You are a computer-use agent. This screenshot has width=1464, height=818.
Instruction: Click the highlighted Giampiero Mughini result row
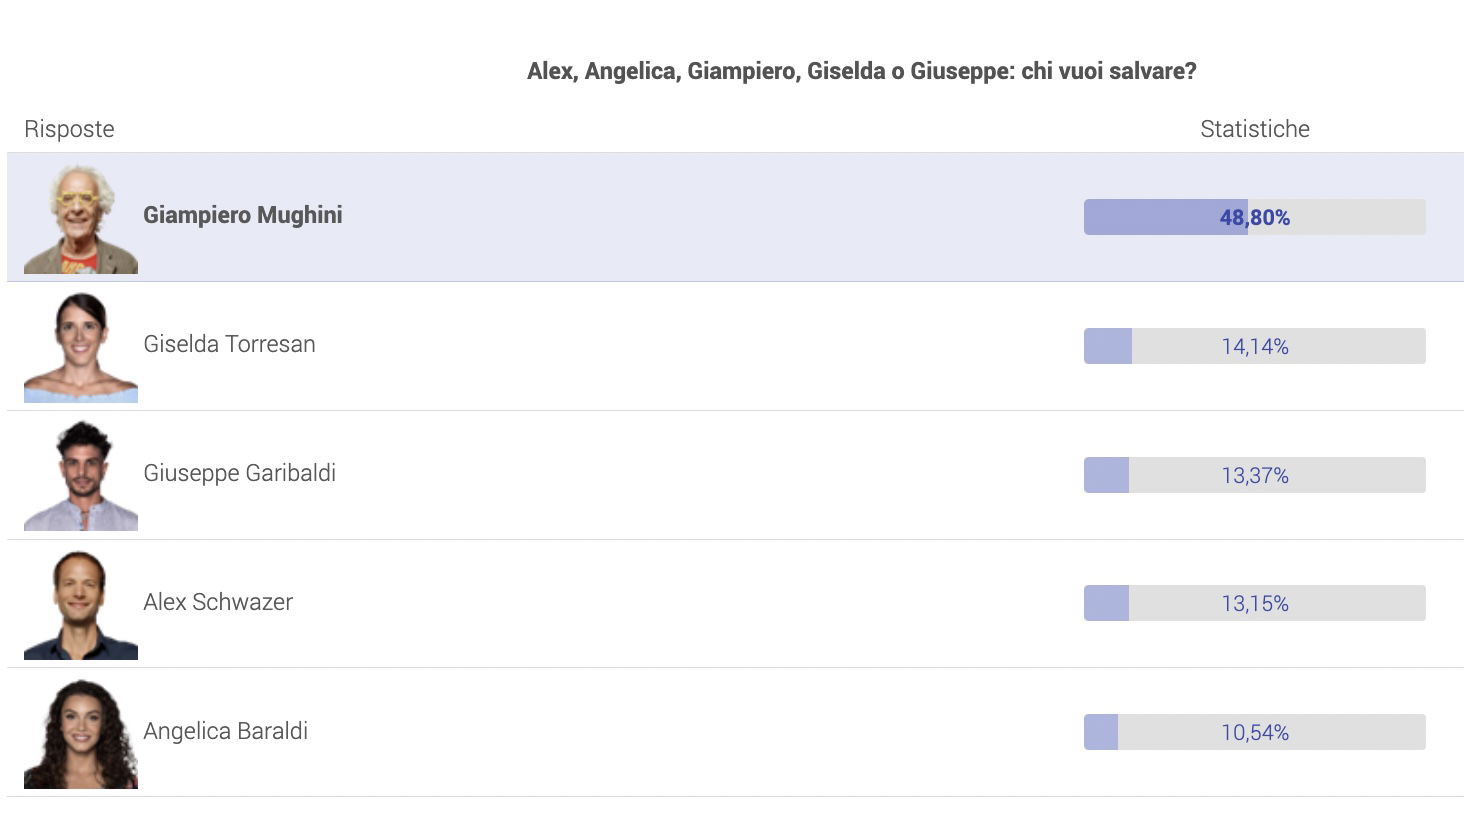coord(735,217)
